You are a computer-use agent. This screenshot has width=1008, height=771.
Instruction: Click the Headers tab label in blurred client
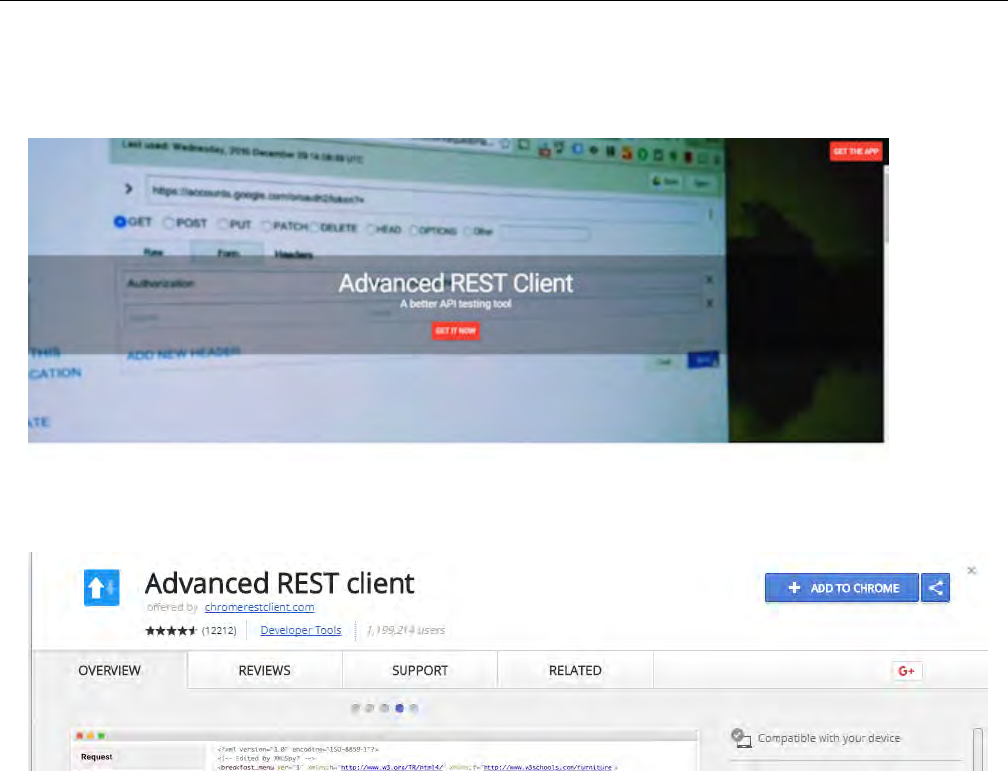click(x=294, y=255)
